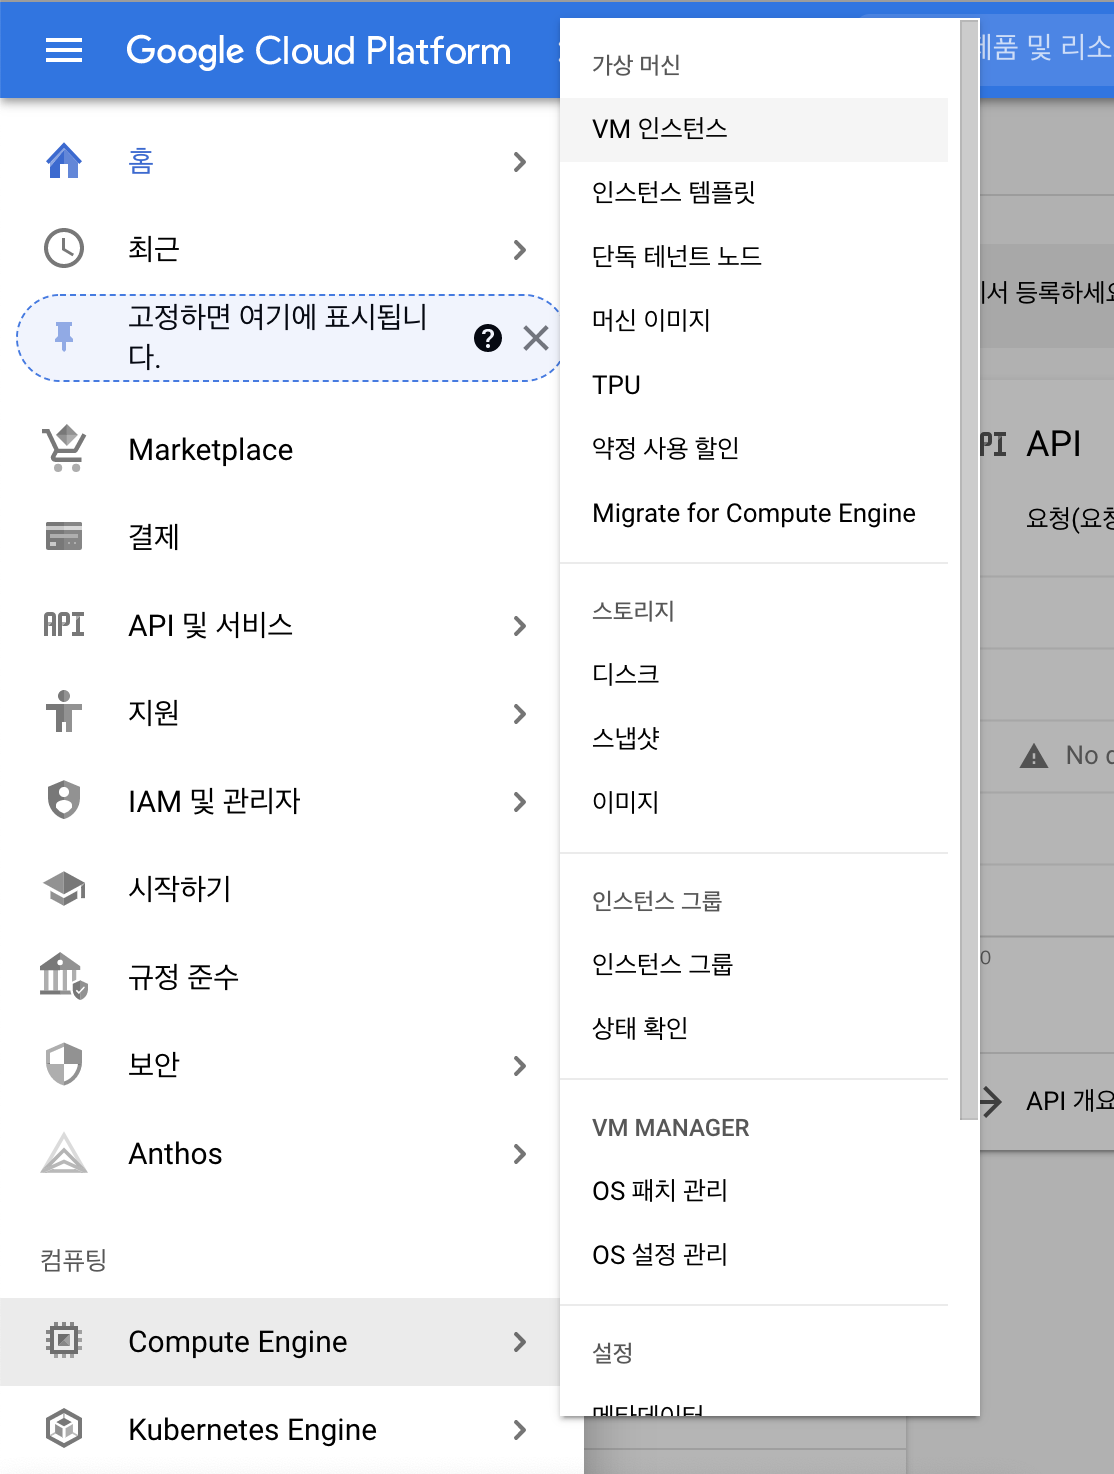
Task: Open Kubernetes Engine label in sidebar
Action: point(252,1429)
